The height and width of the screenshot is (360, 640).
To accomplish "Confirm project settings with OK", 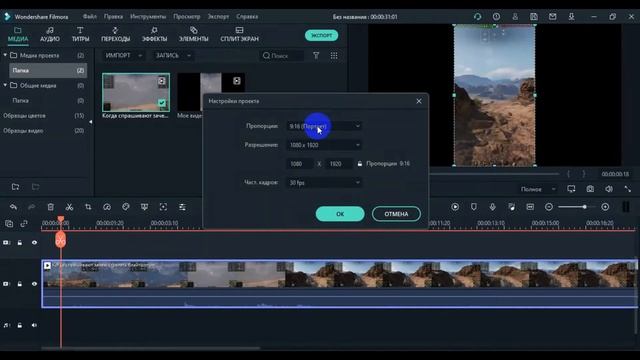I will point(340,214).
